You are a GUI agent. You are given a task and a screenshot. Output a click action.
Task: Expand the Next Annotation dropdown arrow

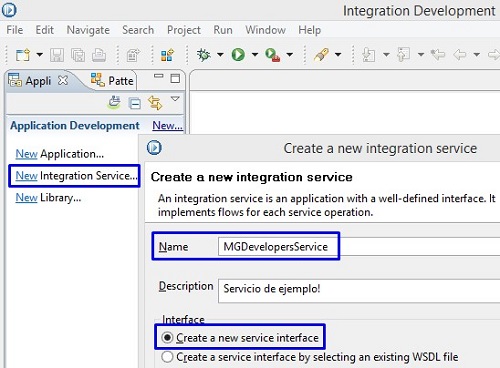click(x=386, y=54)
